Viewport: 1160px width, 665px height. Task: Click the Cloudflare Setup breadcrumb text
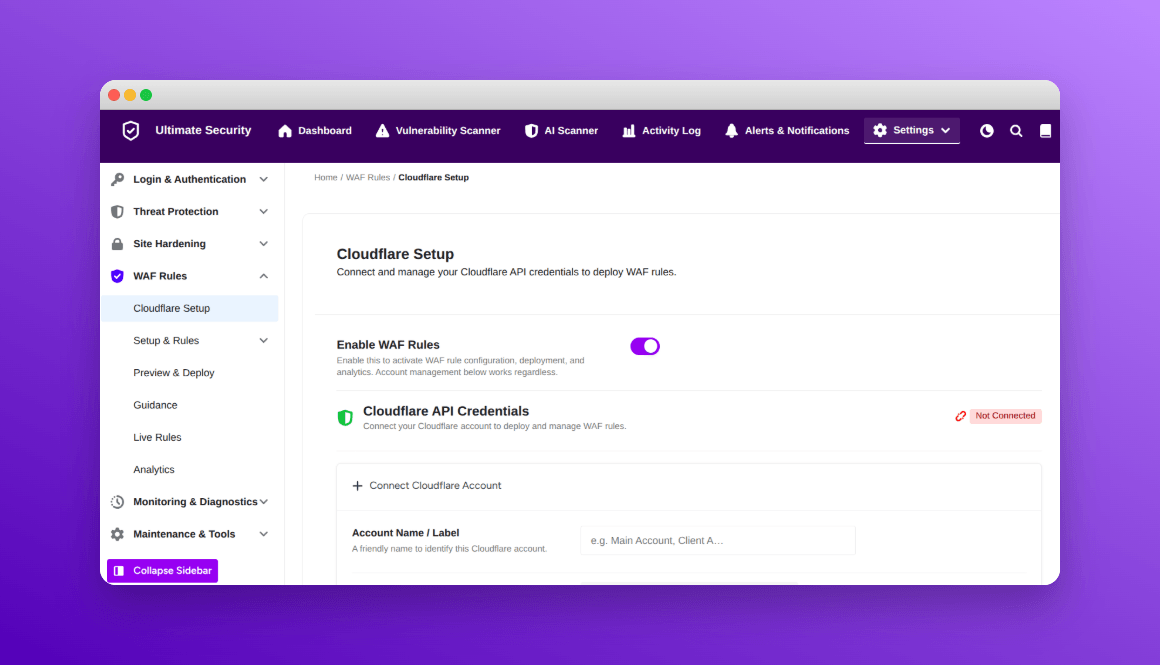coord(434,178)
